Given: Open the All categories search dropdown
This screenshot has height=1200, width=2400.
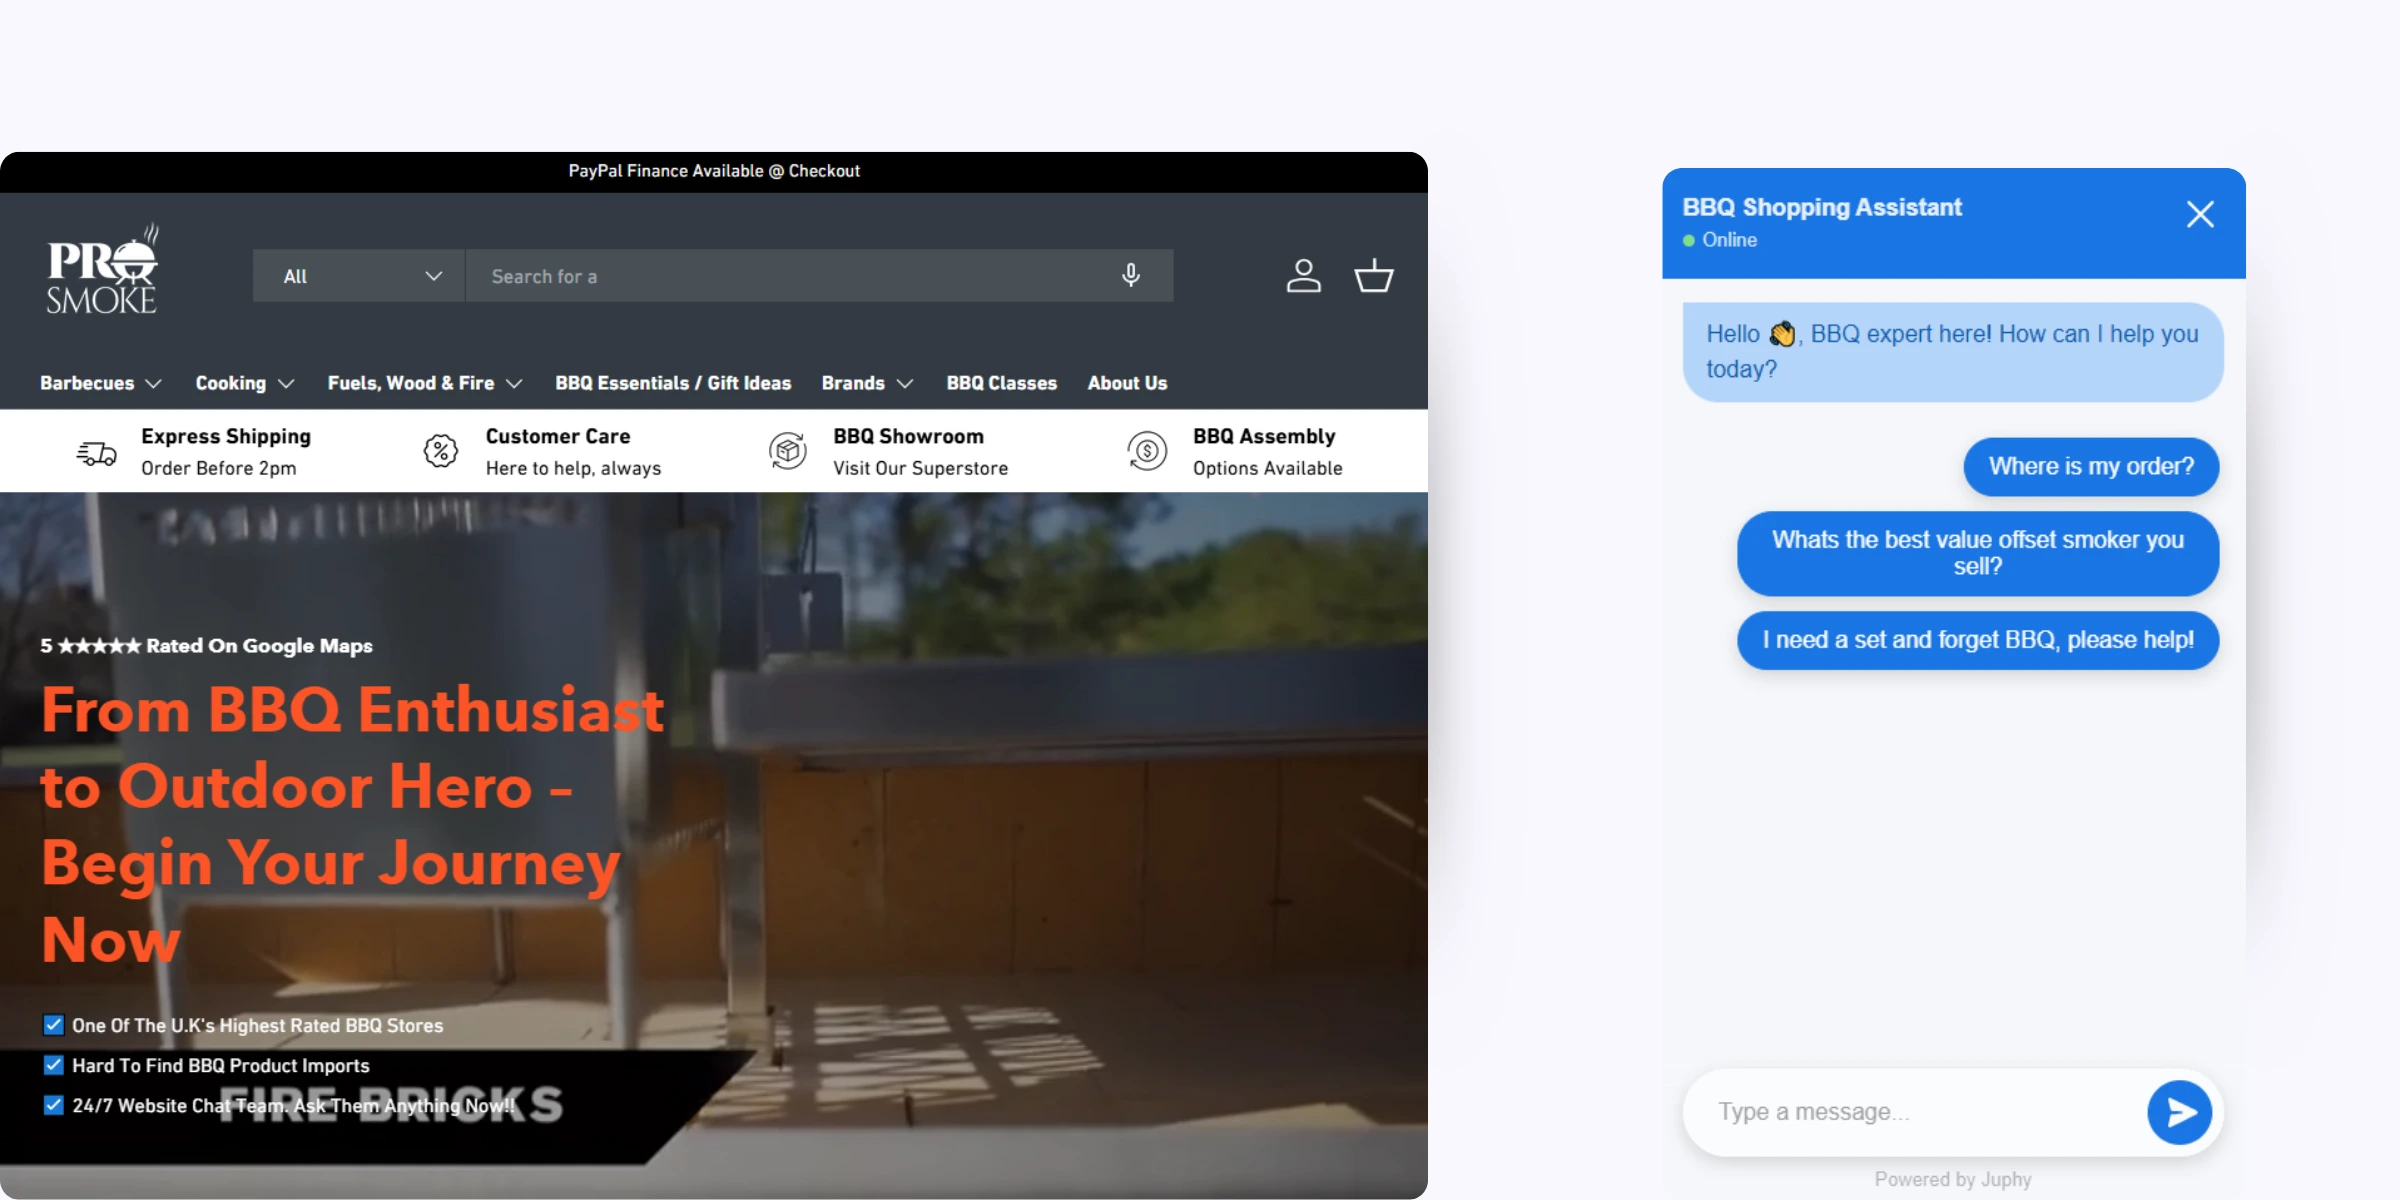Looking at the screenshot, I should [359, 276].
